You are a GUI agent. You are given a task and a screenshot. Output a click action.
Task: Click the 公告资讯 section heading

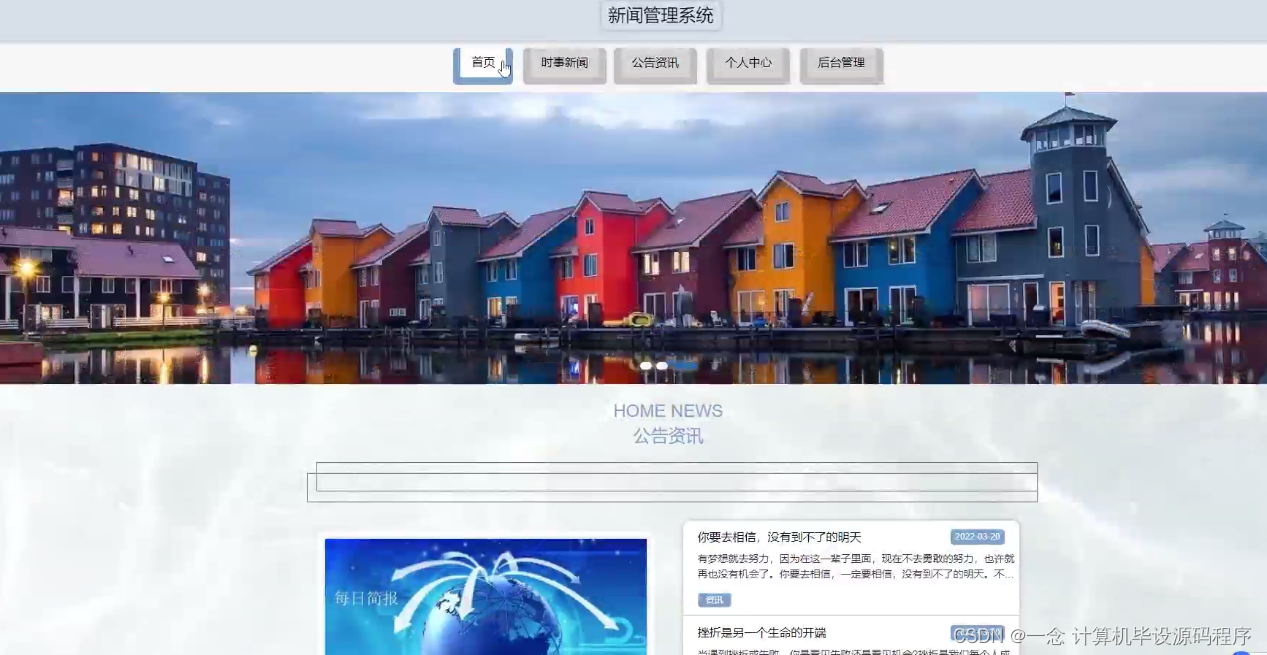point(668,436)
